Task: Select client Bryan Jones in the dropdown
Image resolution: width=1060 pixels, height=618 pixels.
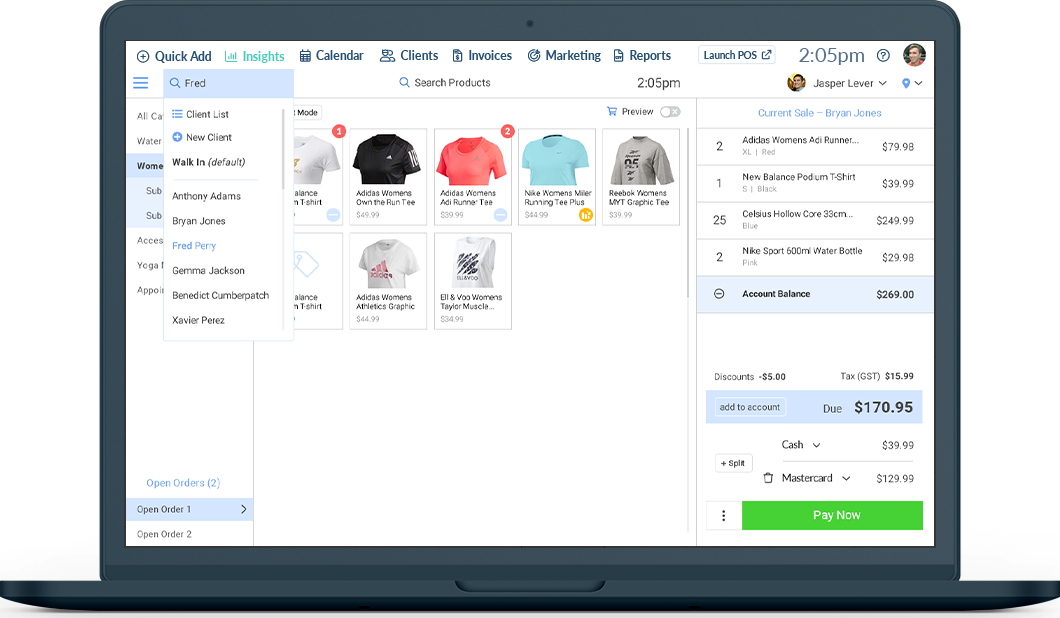Action: pos(199,221)
